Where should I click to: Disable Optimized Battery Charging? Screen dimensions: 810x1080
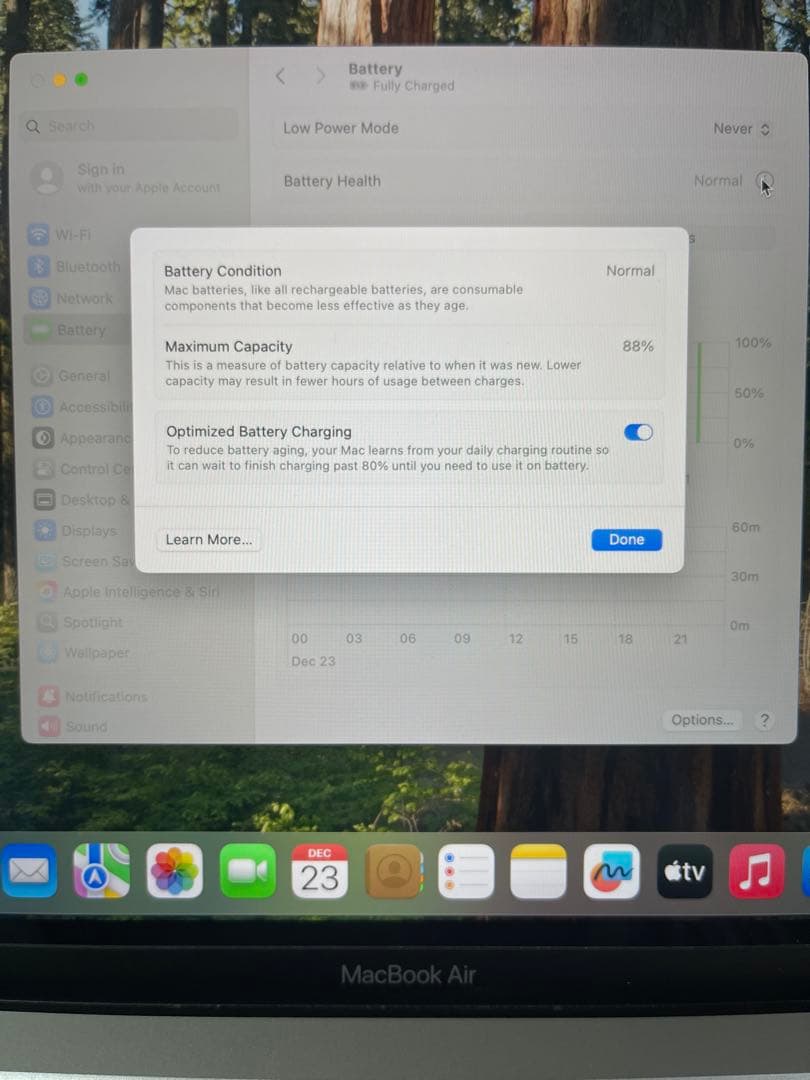[637, 431]
